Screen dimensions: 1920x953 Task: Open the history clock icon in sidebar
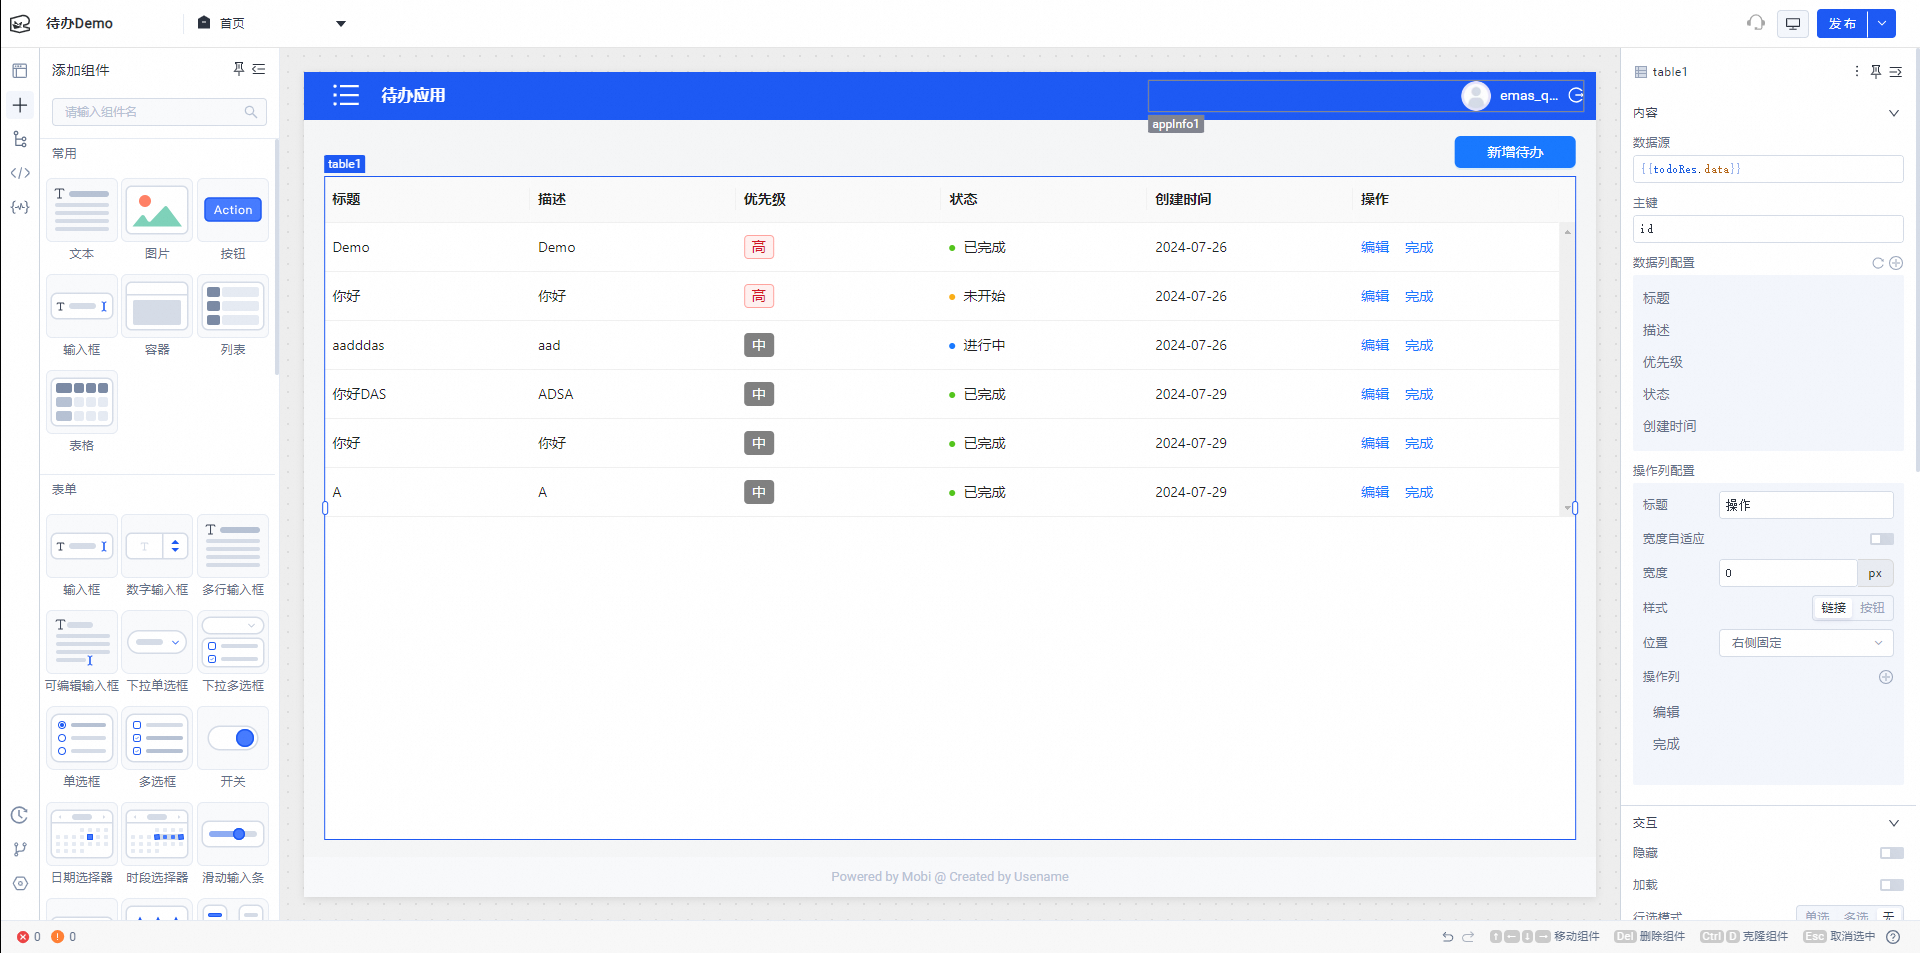[x=20, y=815]
